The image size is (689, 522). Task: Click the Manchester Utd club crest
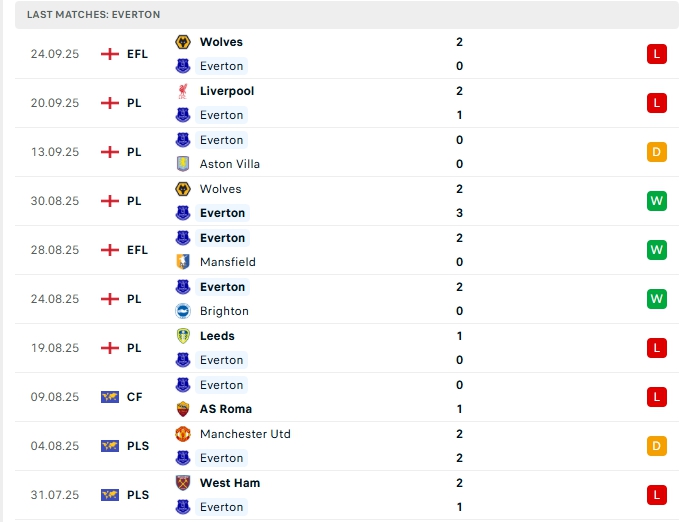pyautogui.click(x=183, y=434)
